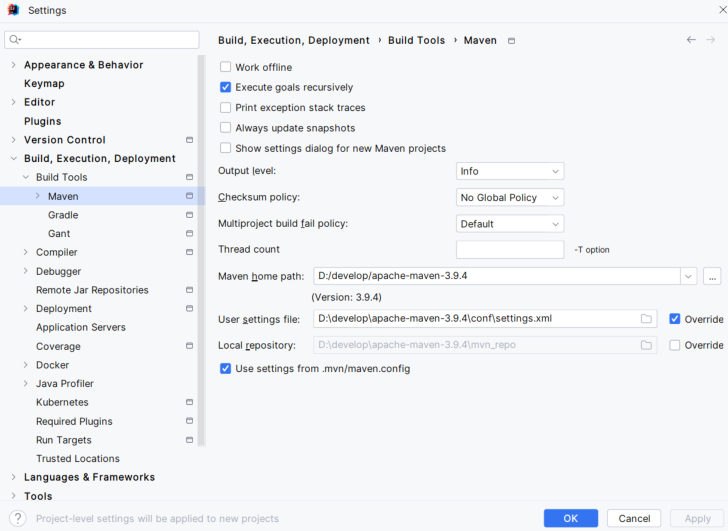Expand Appearance & Behavior section

[x=13, y=65]
